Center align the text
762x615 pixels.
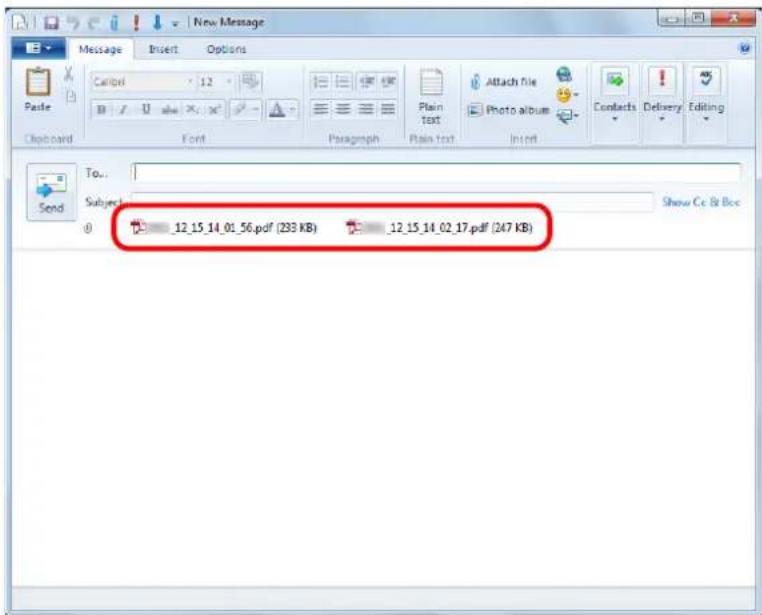(x=343, y=109)
